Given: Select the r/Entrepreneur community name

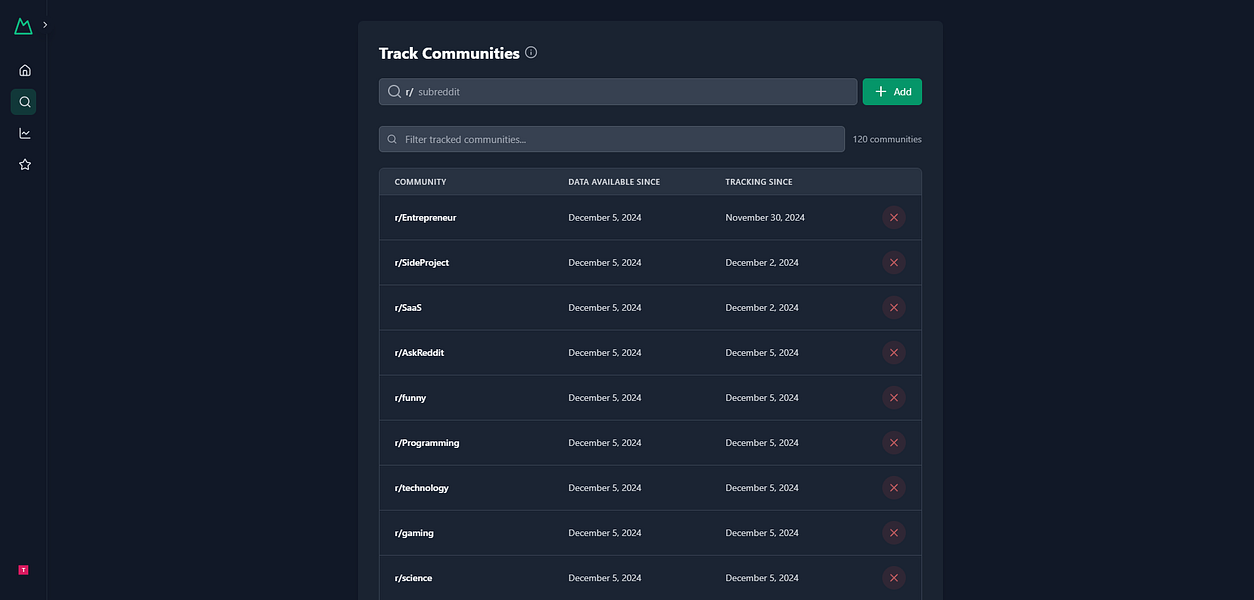Looking at the screenshot, I should 425,217.
